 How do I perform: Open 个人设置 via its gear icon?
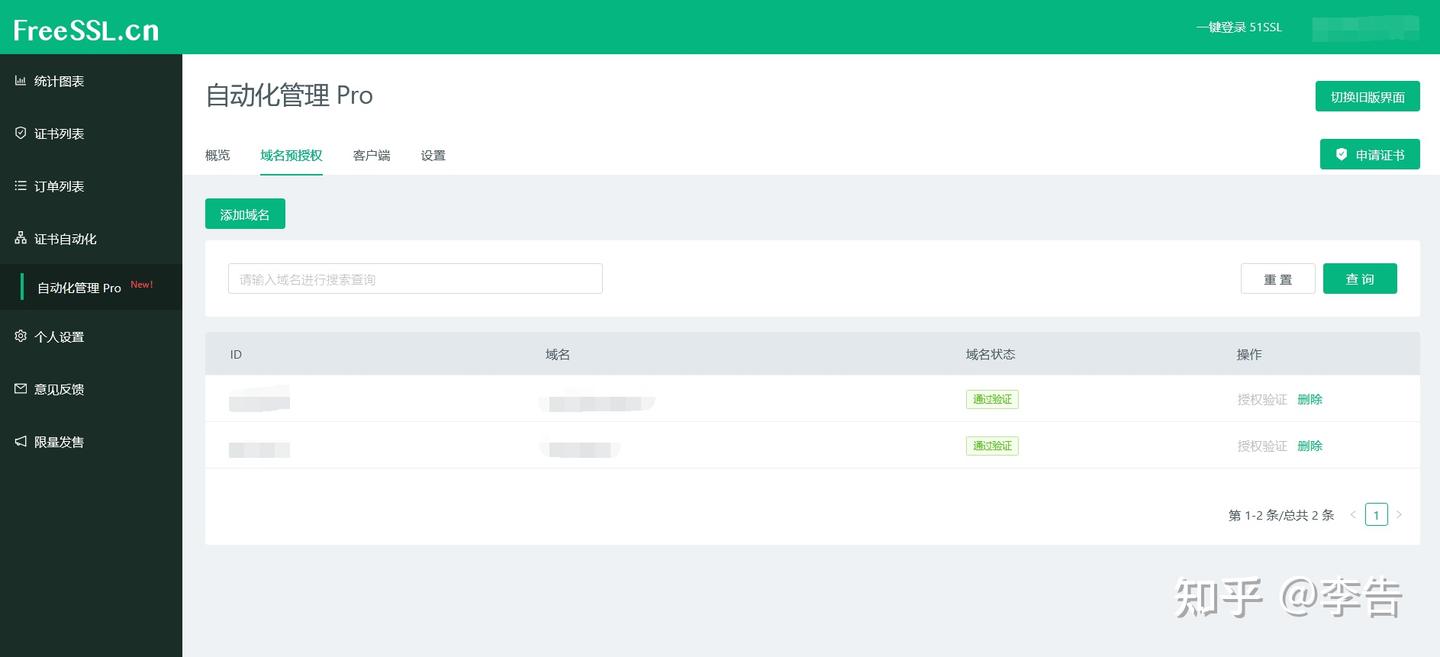point(20,336)
